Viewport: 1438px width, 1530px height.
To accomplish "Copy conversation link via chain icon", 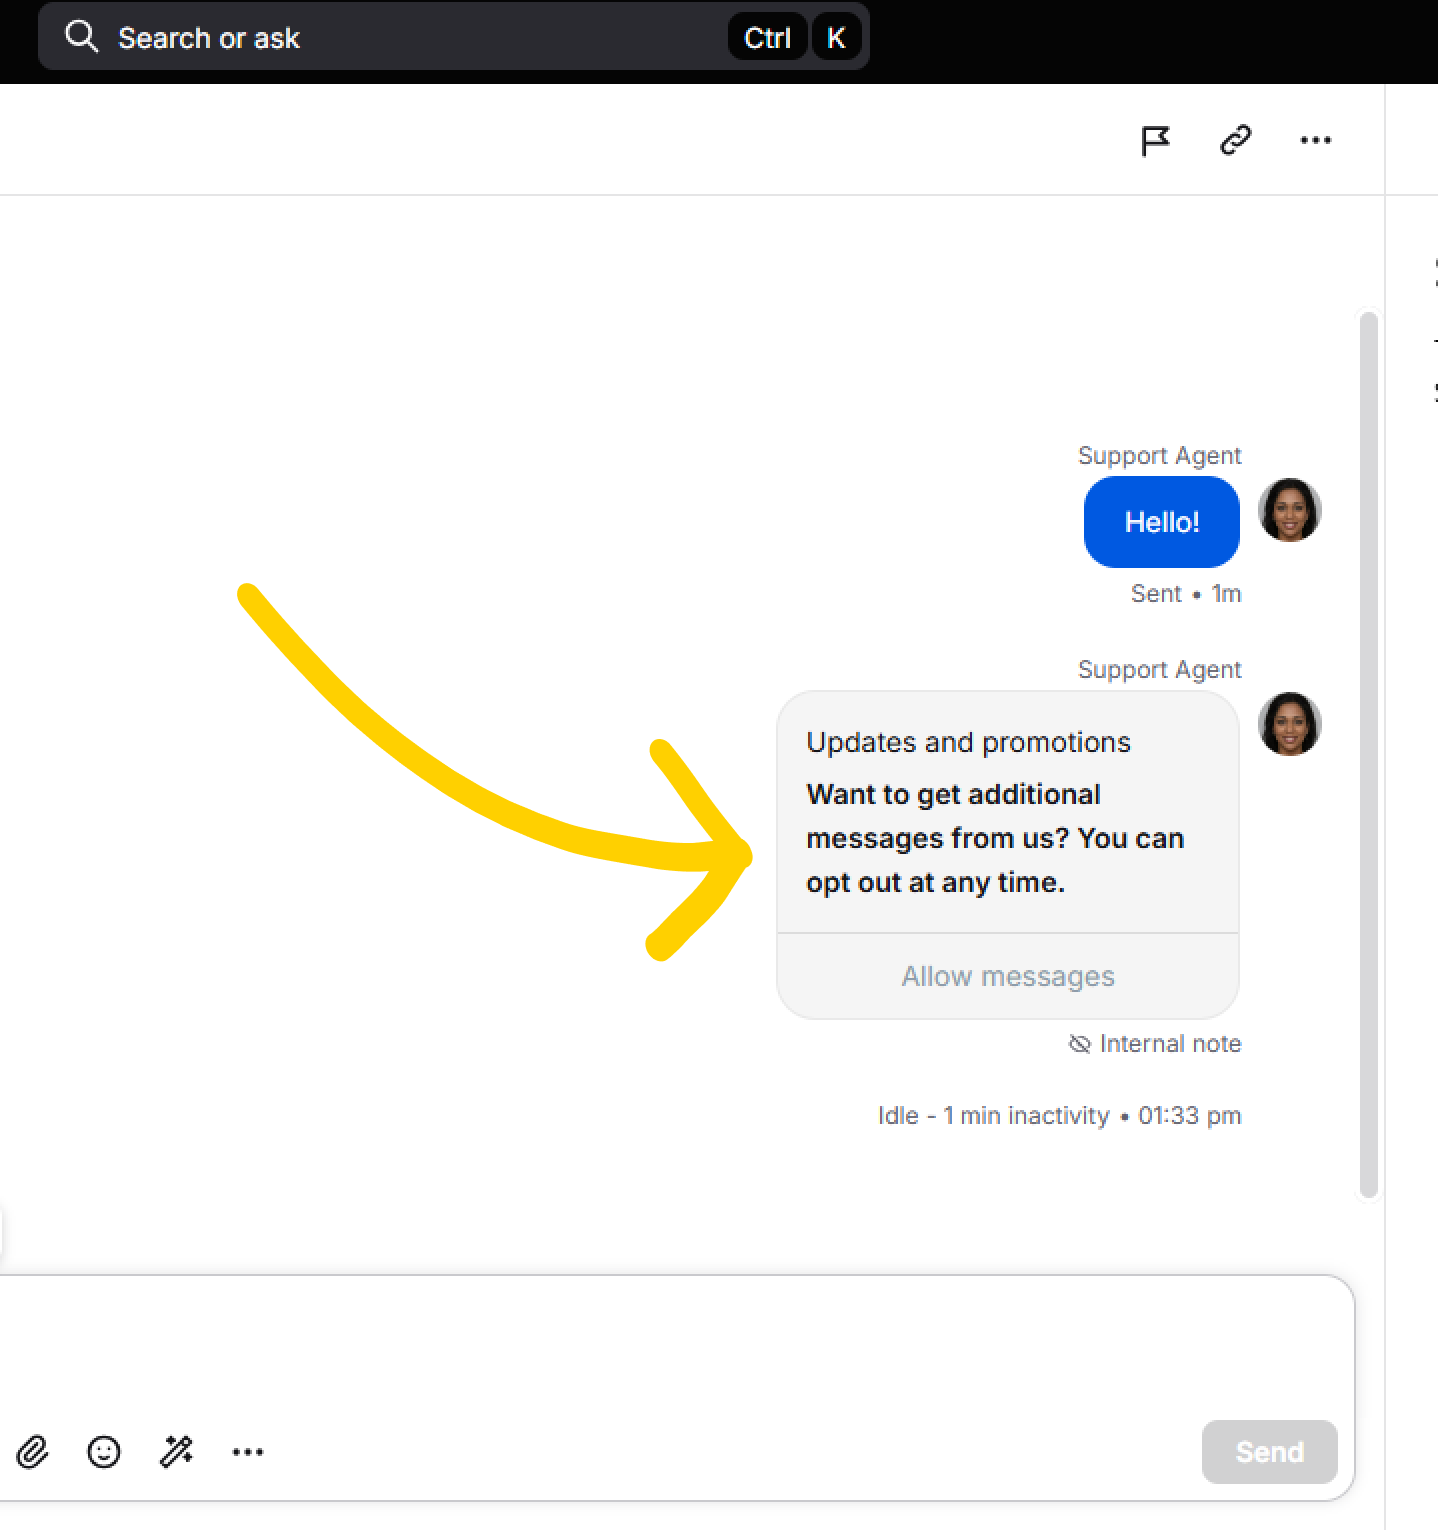I will tap(1235, 140).
